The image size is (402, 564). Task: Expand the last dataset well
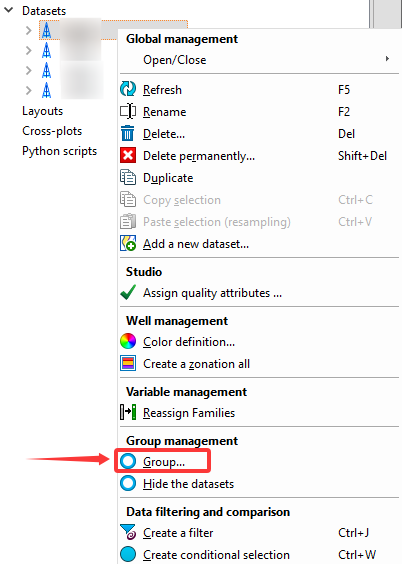tap(28, 90)
